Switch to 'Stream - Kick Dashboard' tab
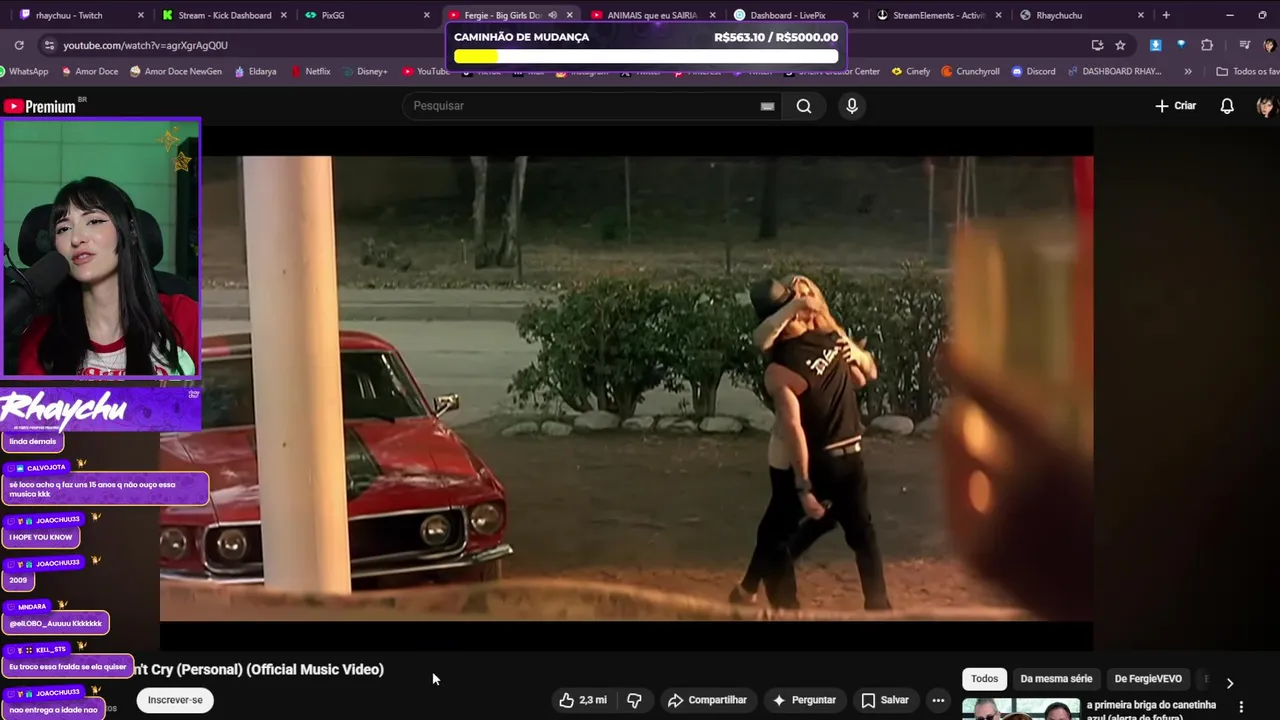 (x=225, y=15)
